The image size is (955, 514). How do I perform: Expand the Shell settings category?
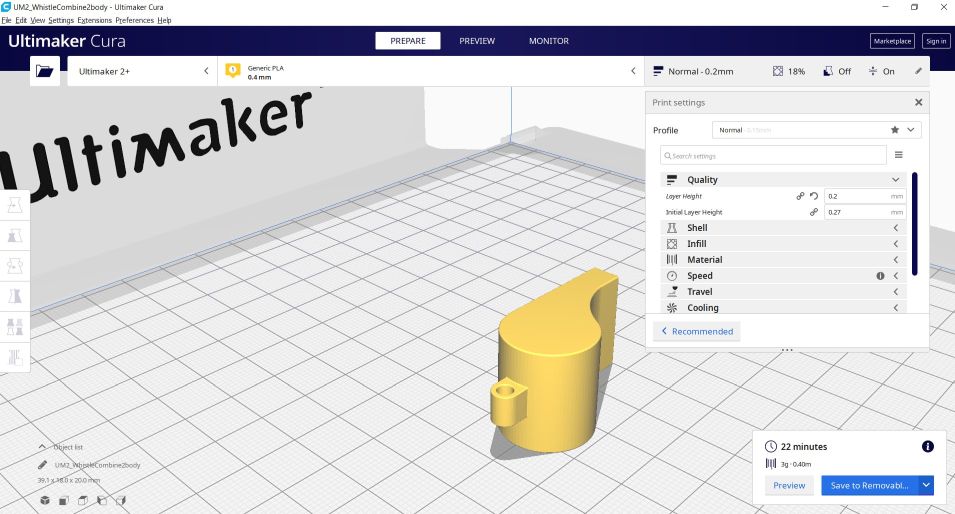point(783,228)
